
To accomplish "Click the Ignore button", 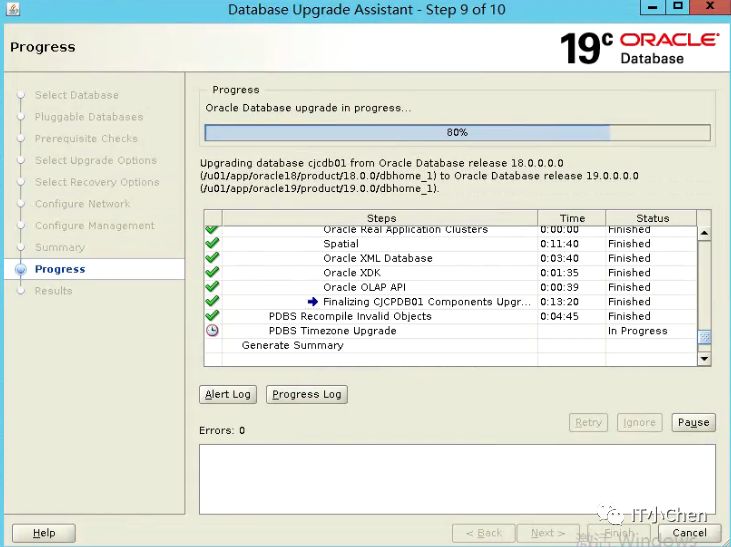I will pyautogui.click(x=639, y=422).
